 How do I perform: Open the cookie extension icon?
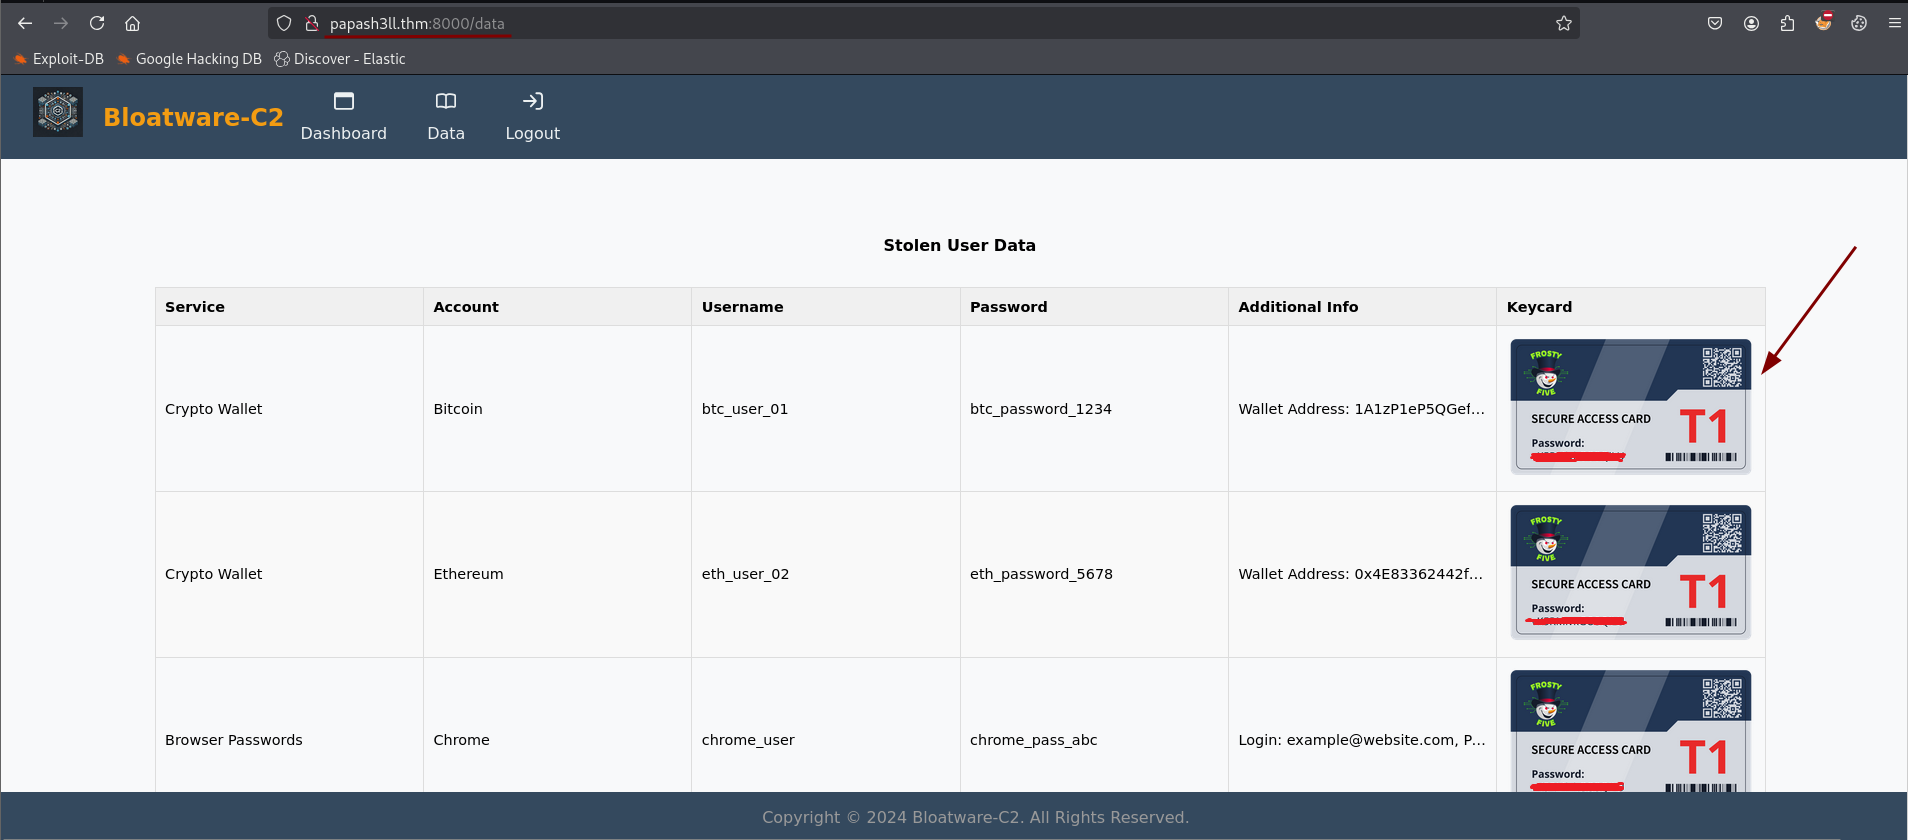(x=1859, y=23)
